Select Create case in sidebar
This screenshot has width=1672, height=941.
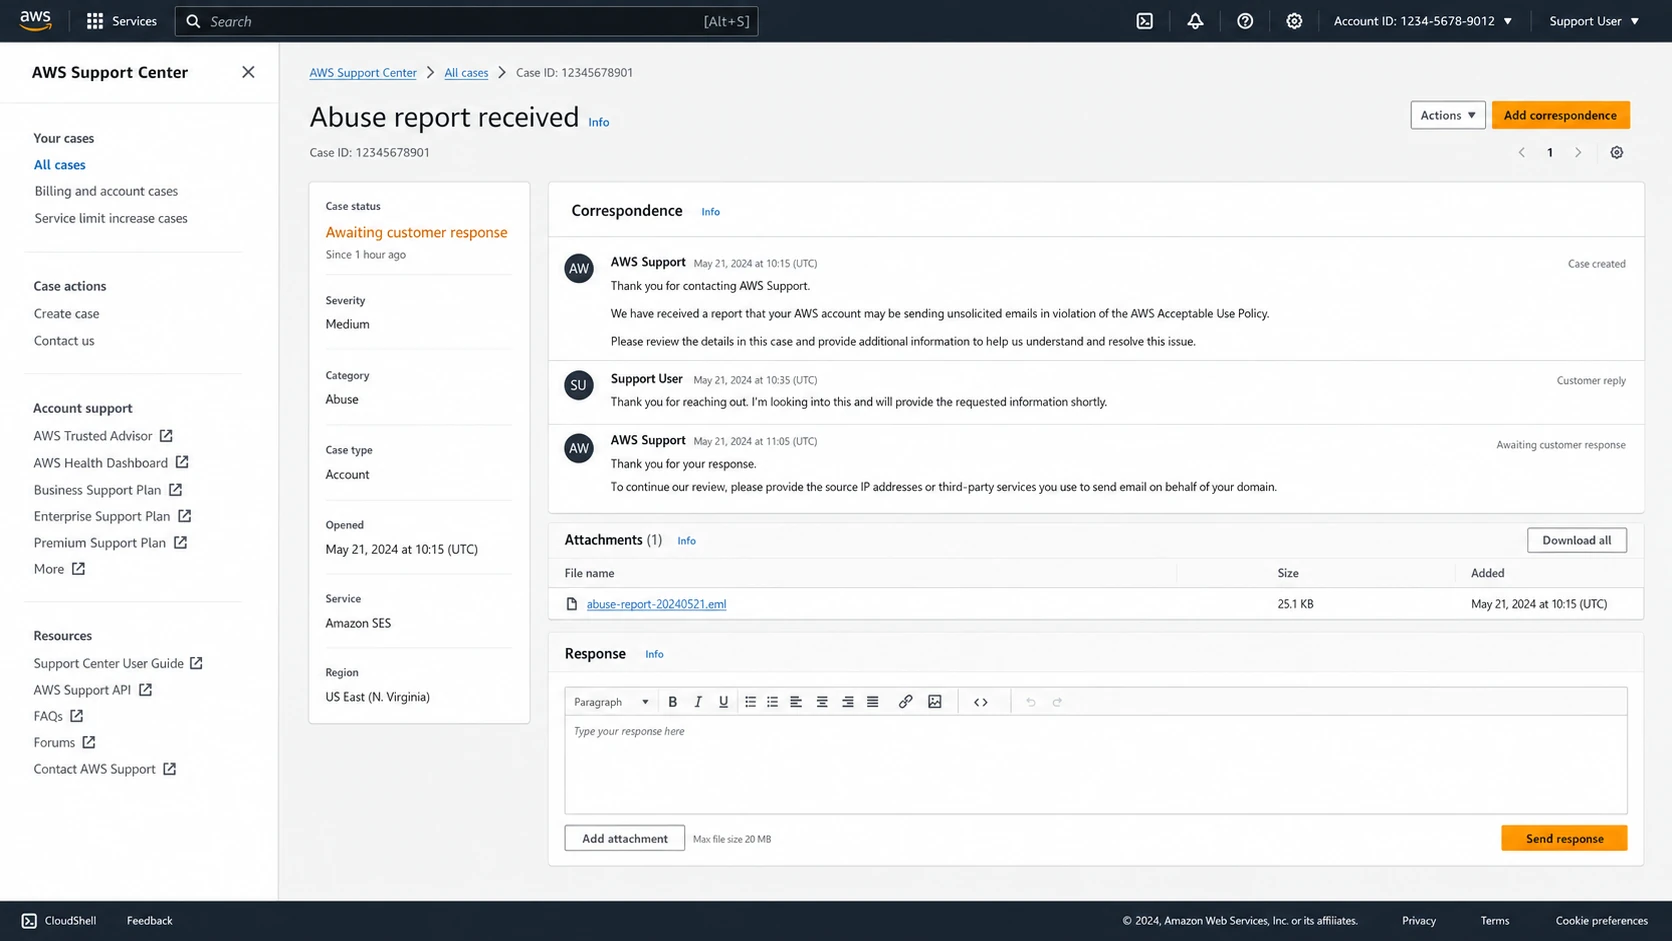(x=66, y=314)
